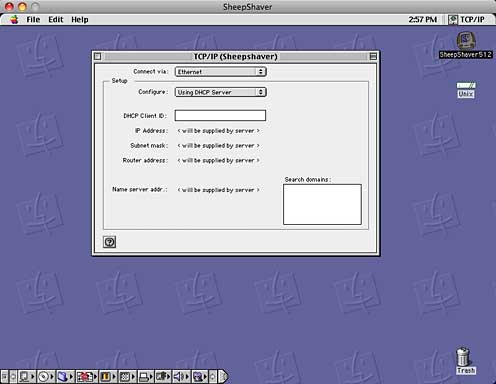The image size is (496, 384).
Task: Open the Apple menu
Action: coord(14,20)
